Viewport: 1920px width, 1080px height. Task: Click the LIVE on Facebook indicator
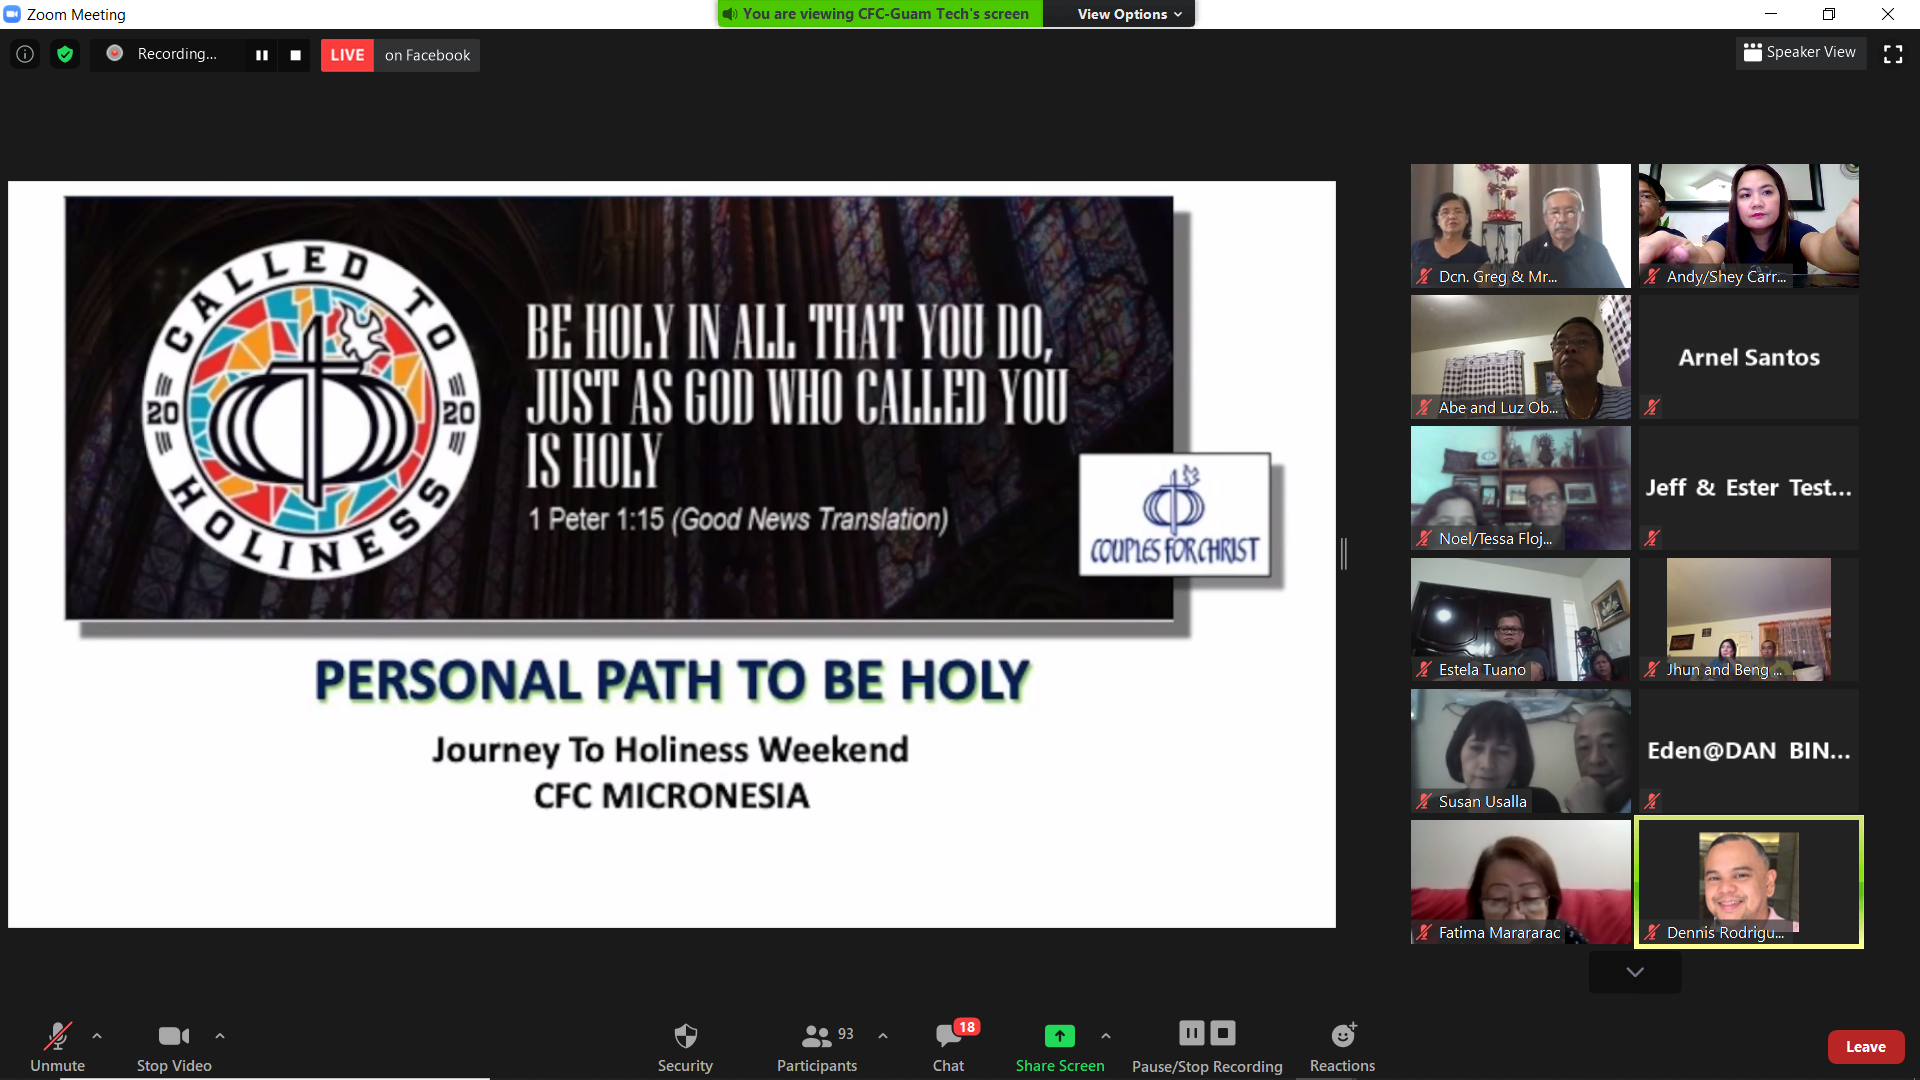(x=400, y=55)
